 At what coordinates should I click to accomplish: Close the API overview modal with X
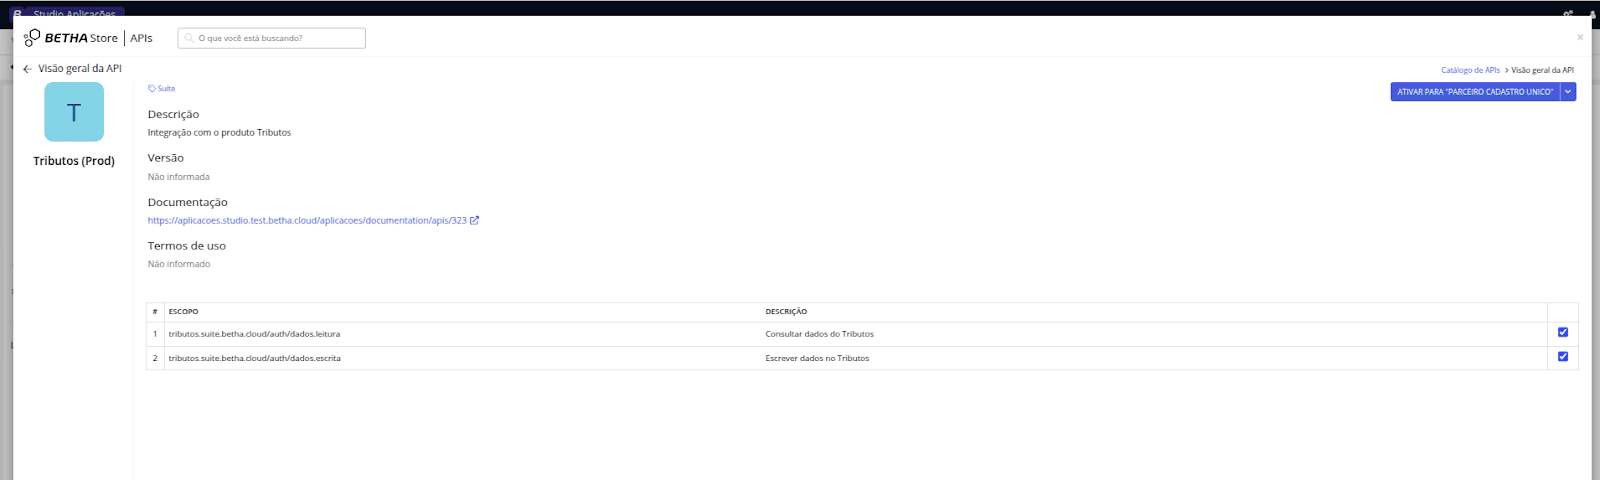tap(1580, 38)
